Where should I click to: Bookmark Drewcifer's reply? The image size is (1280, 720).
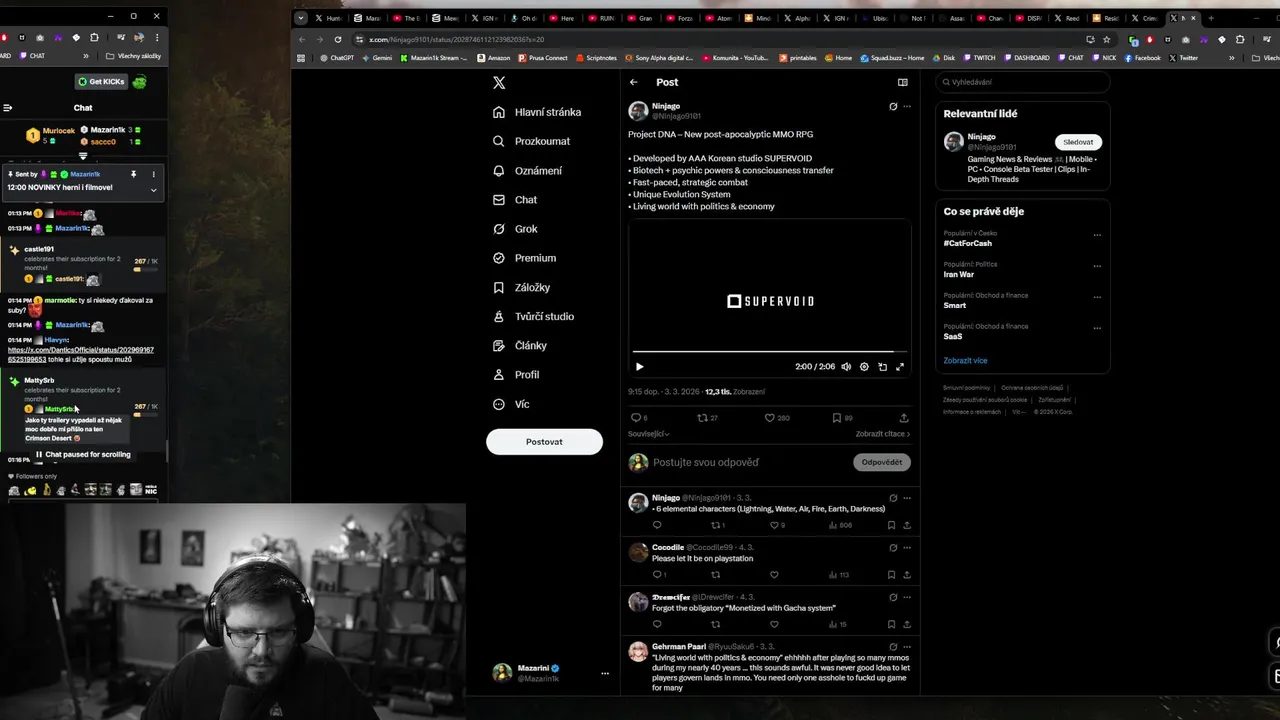891,624
